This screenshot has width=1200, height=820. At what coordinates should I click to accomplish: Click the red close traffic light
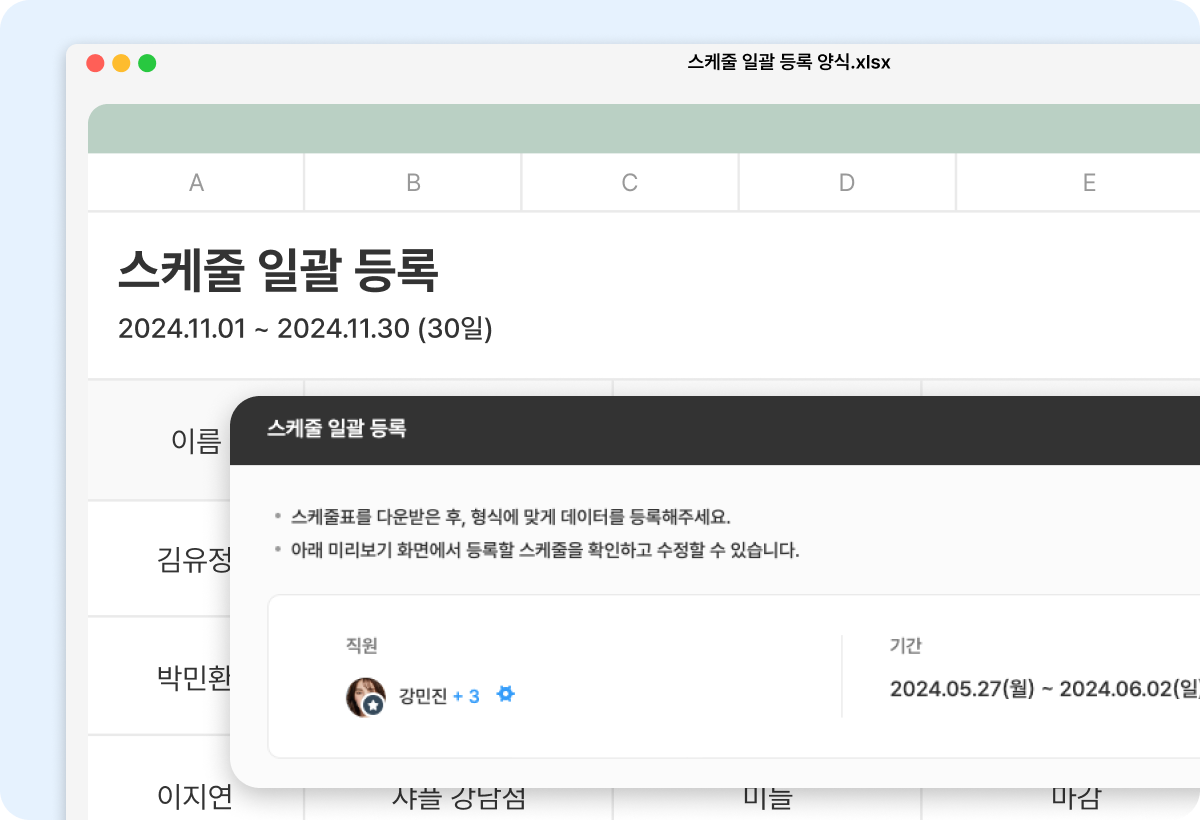[94, 62]
